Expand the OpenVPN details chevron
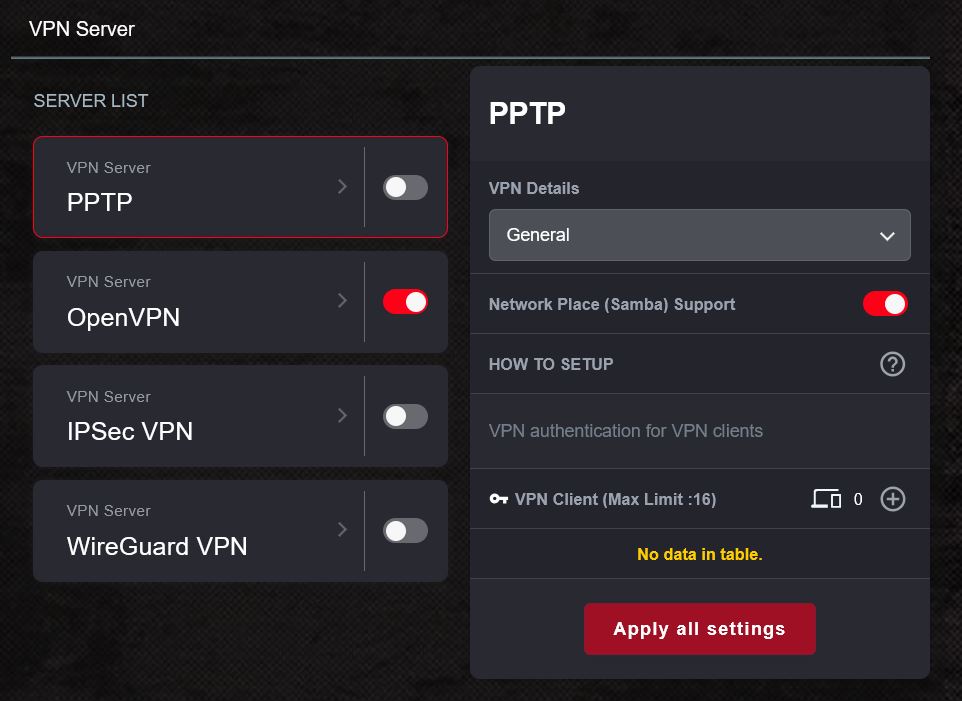 tap(342, 301)
